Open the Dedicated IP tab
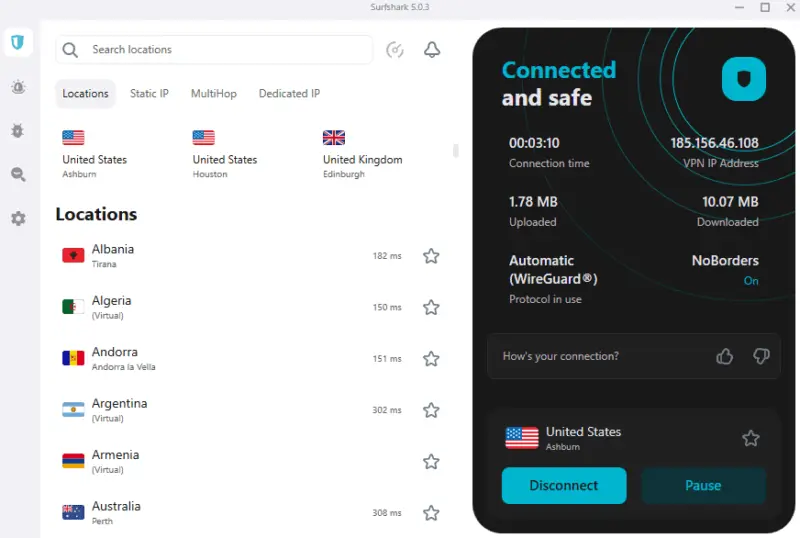The image size is (800, 538). pos(289,93)
